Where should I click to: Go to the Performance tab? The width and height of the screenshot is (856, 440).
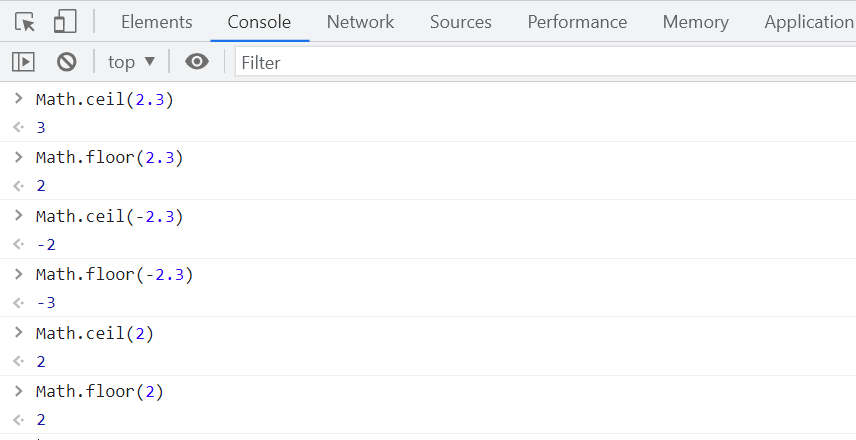coord(577,22)
